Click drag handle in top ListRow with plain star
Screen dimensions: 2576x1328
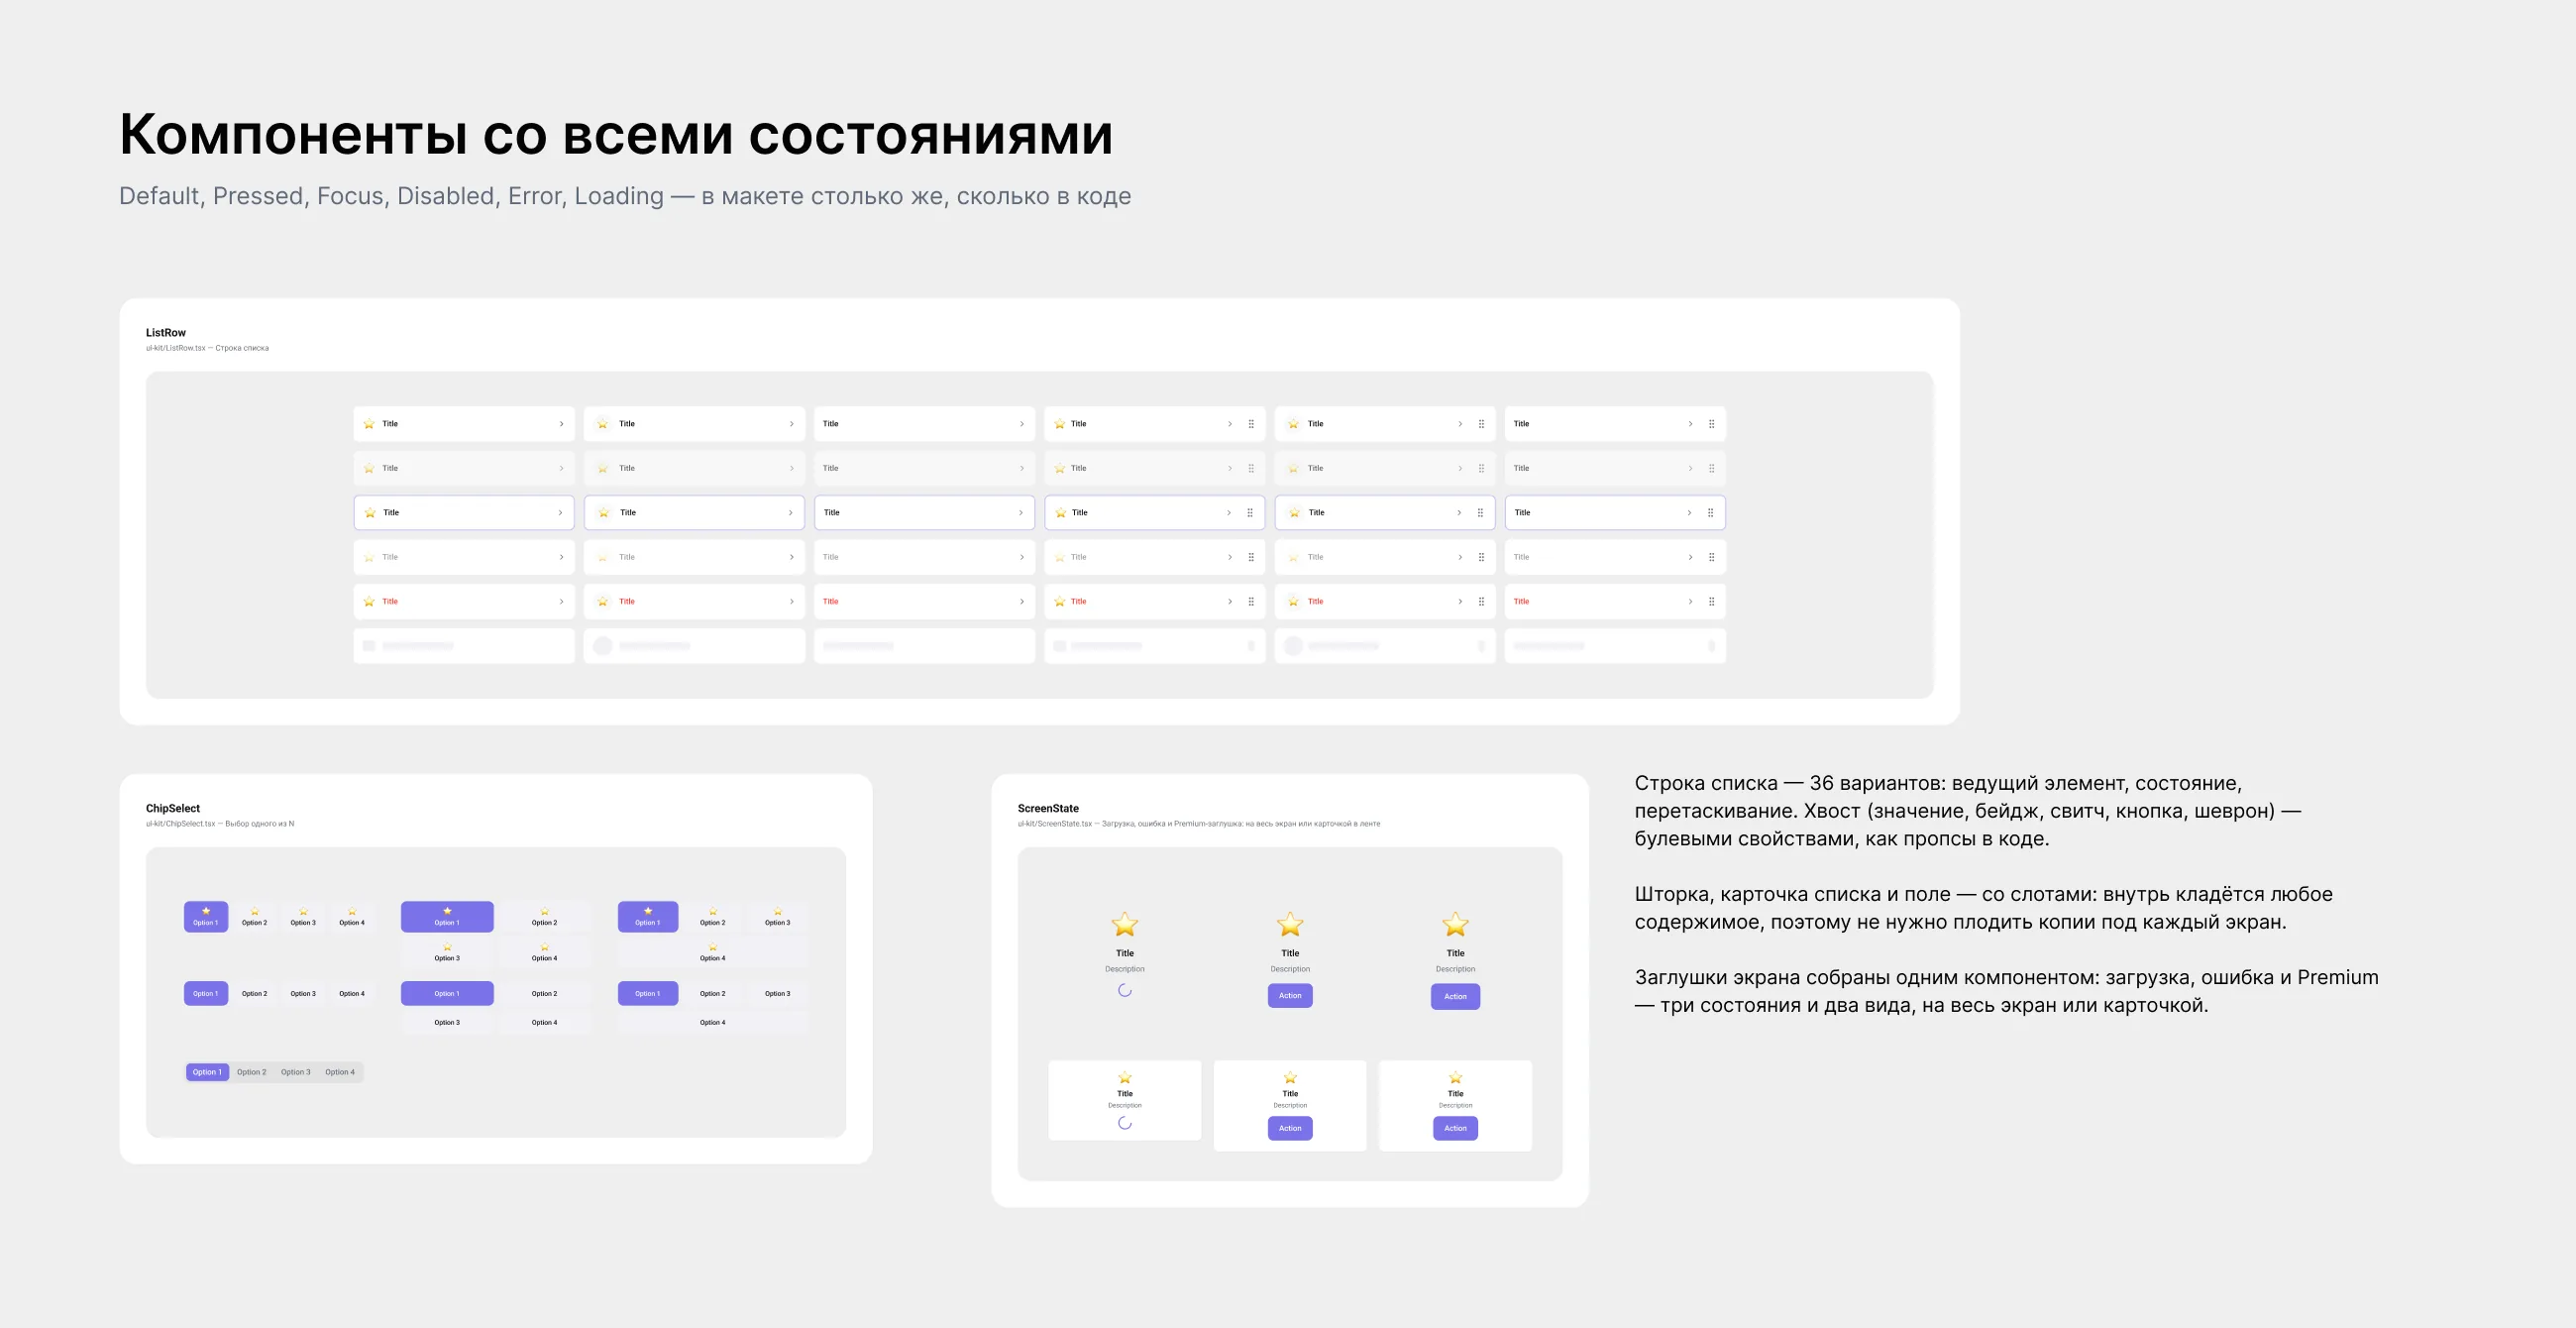(1251, 424)
